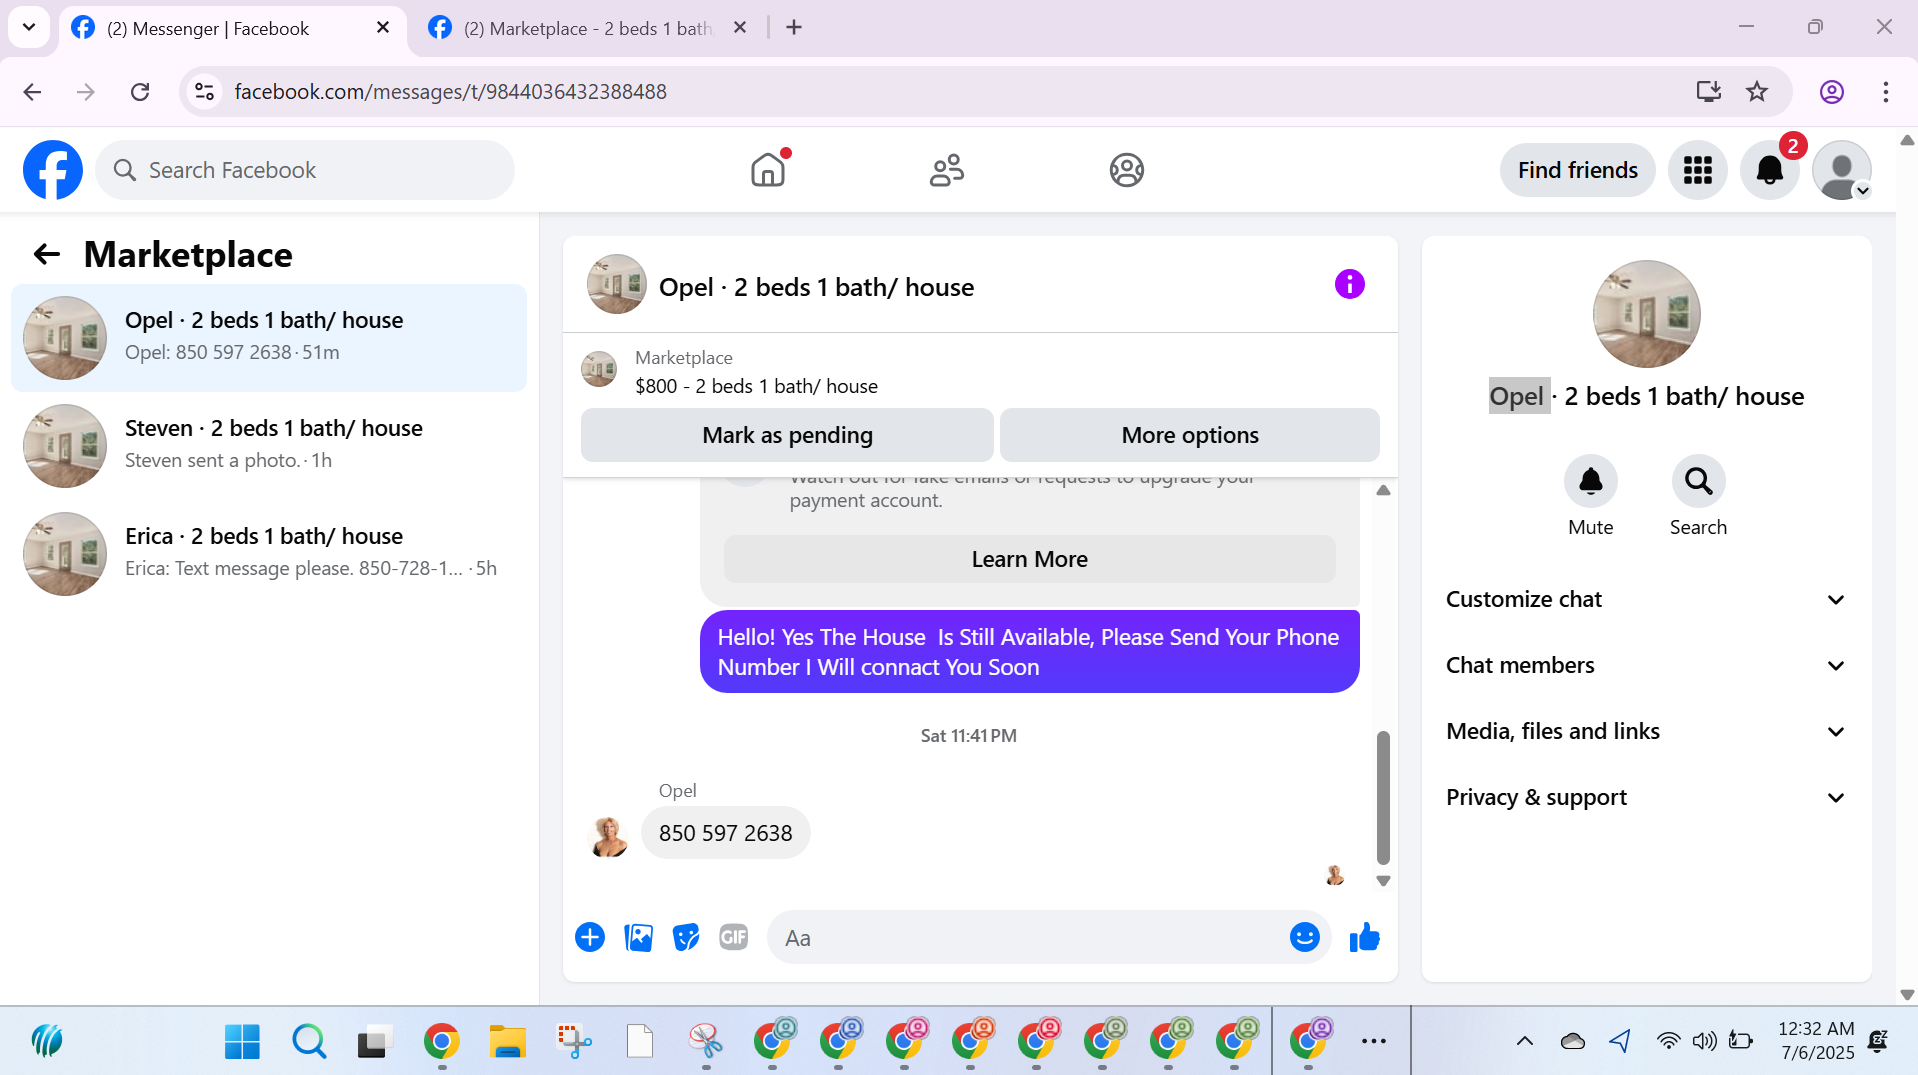Viewport: 1918px width, 1075px height.
Task: Click the back arrow beside Marketplace
Action: tap(47, 255)
